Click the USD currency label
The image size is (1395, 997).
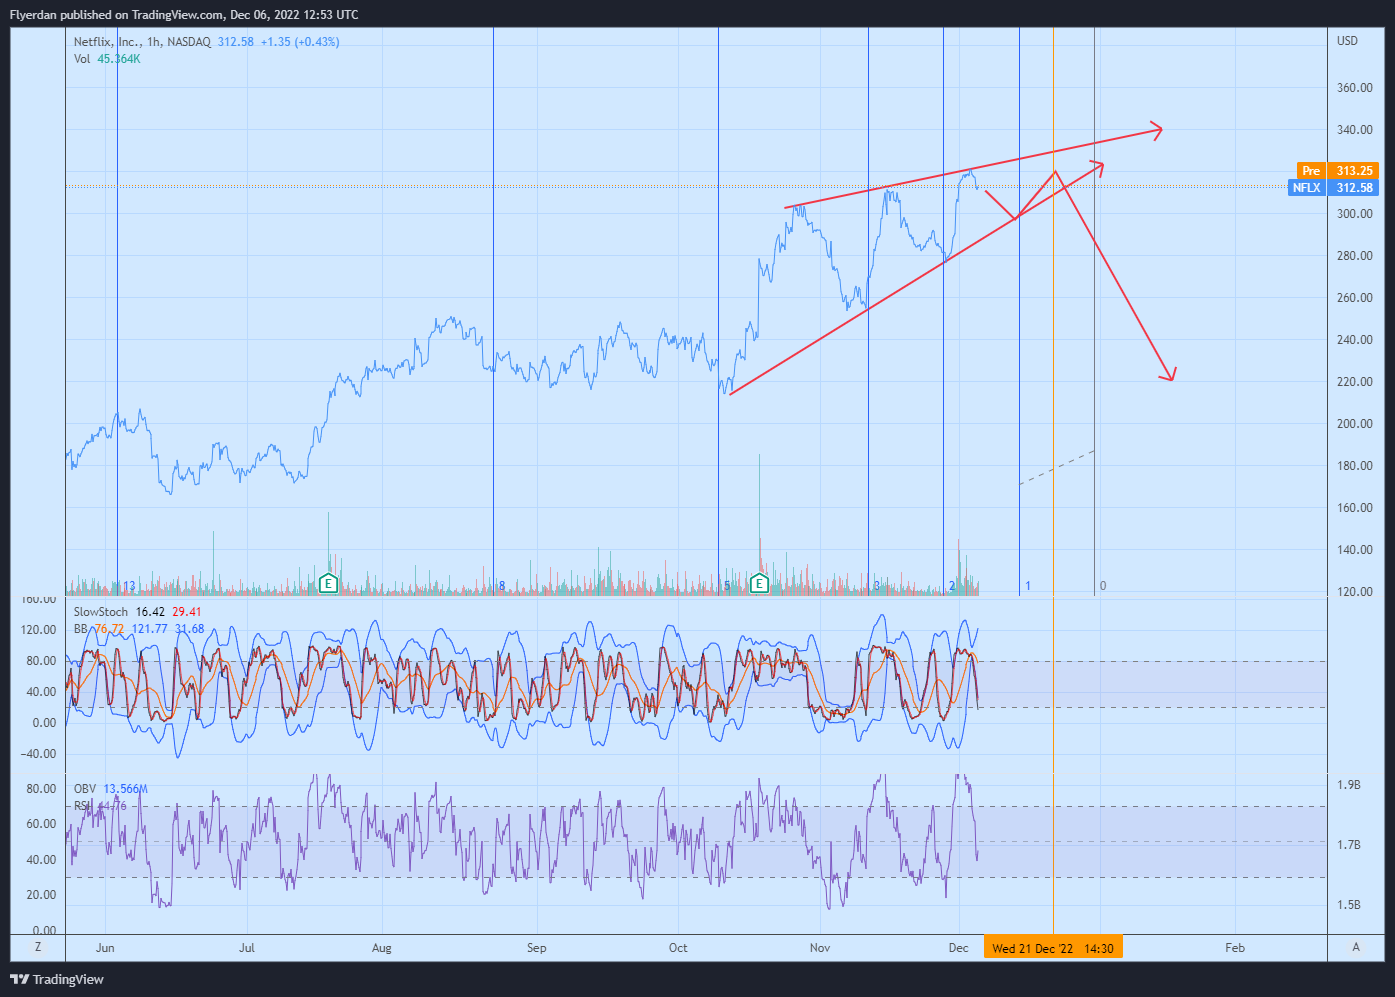(x=1348, y=41)
